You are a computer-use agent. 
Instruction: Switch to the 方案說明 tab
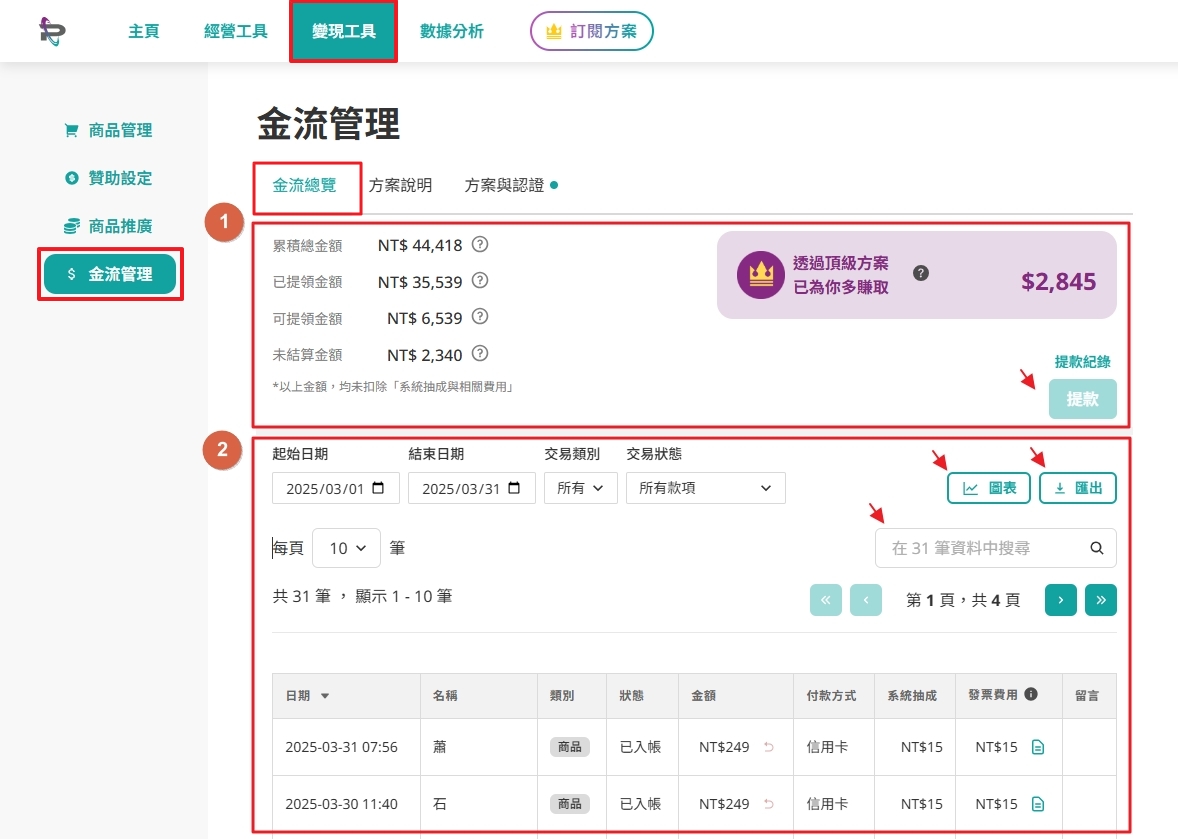click(400, 186)
